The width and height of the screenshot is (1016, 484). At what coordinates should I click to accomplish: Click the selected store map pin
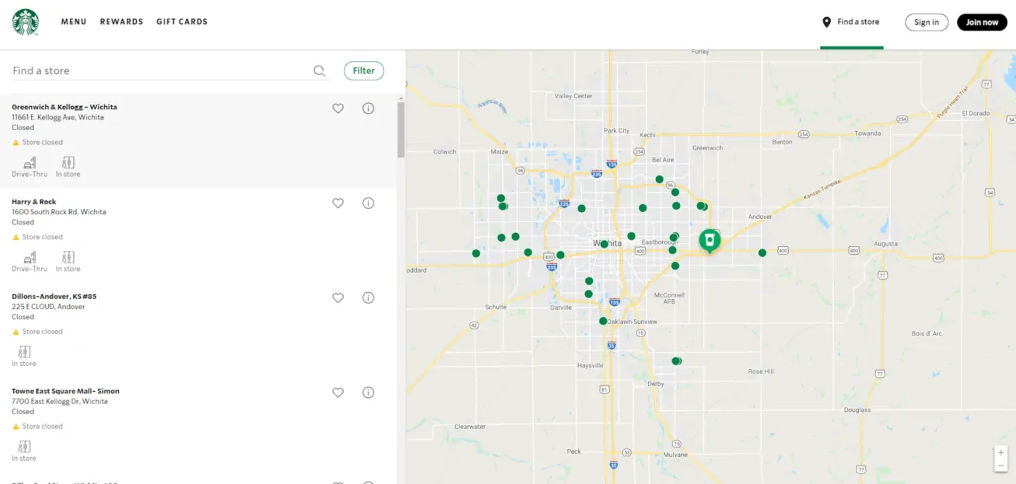(x=709, y=240)
